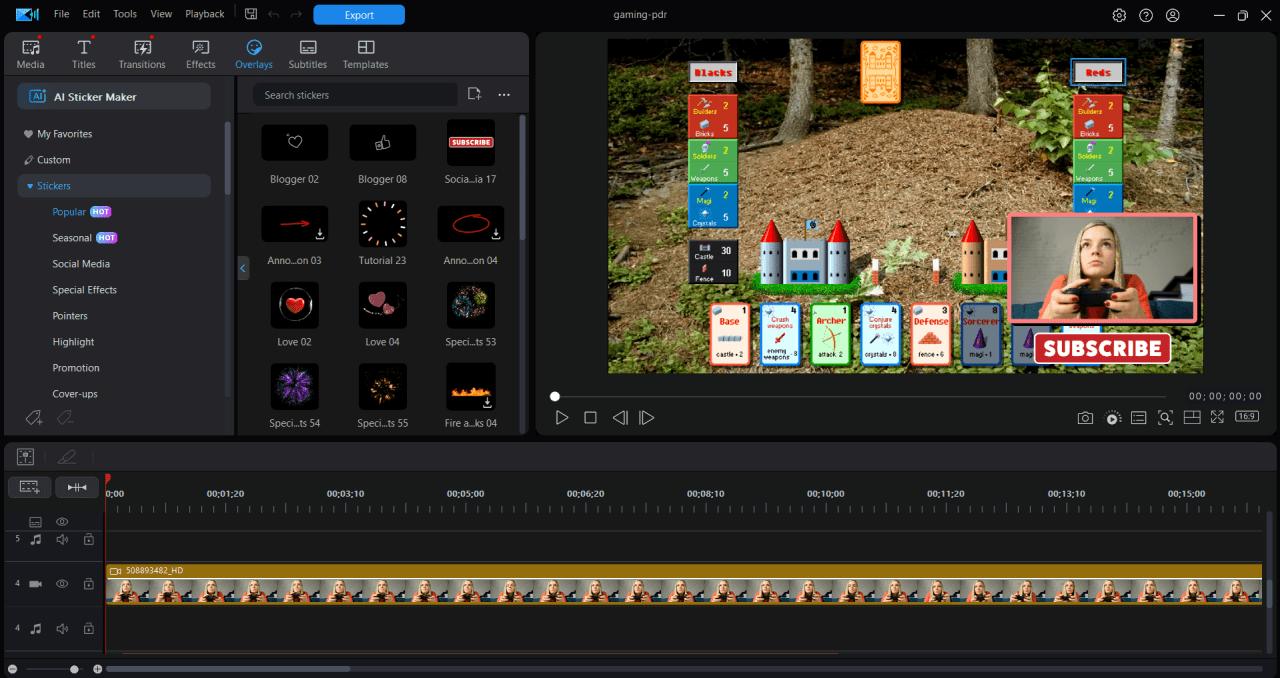Screen dimensions: 1280x678
Task: Open the settings gear in title bar
Action: click(x=1119, y=15)
